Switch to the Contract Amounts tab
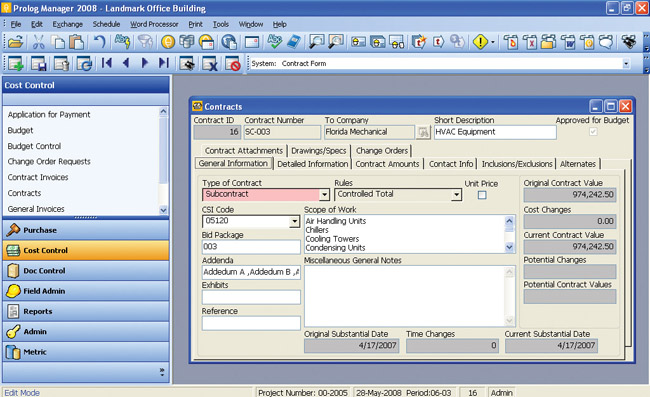The width and height of the screenshot is (650, 397). tap(387, 164)
